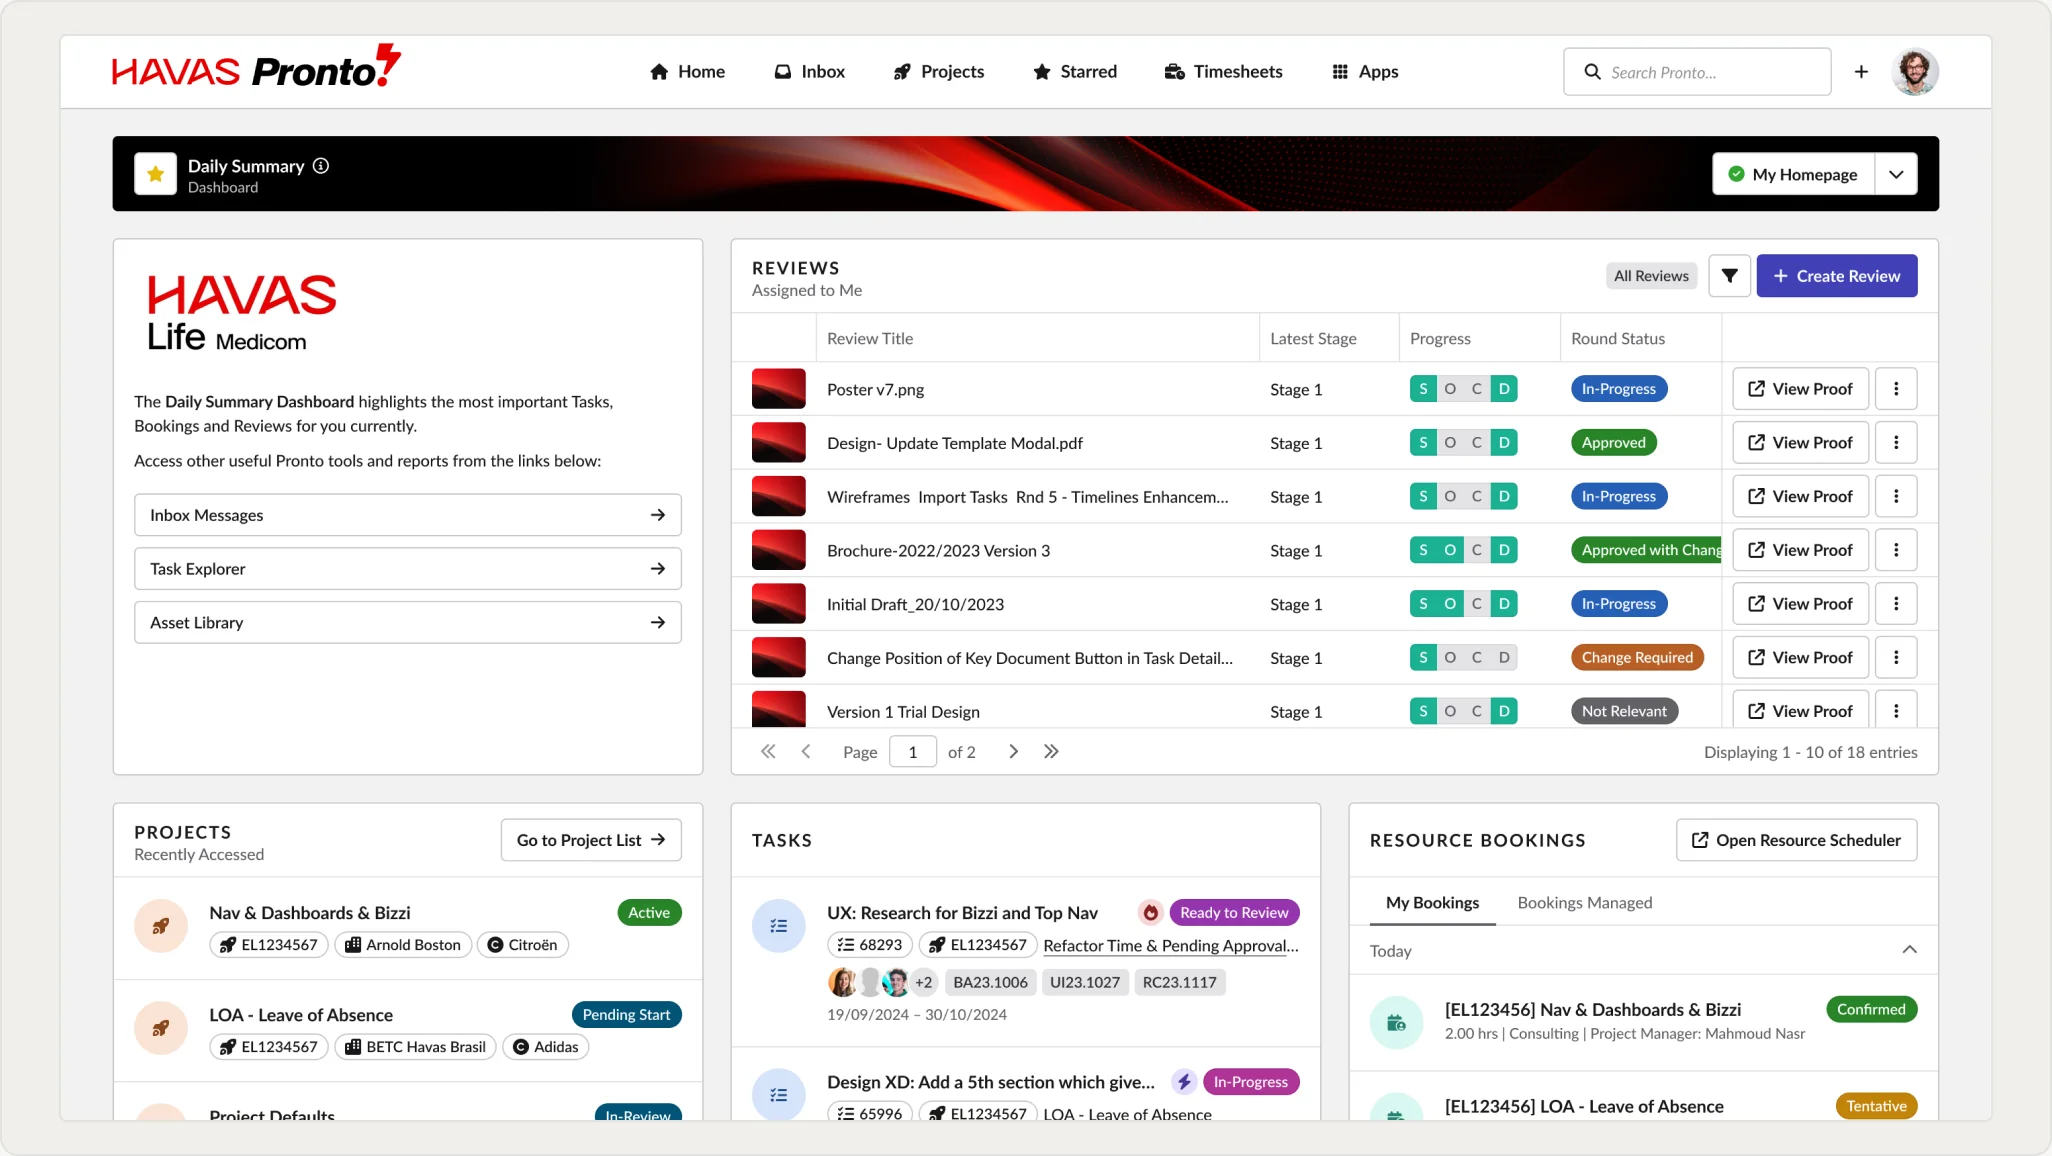Open more options for Poster v7.png
2052x1156 pixels.
pyautogui.click(x=1896, y=389)
